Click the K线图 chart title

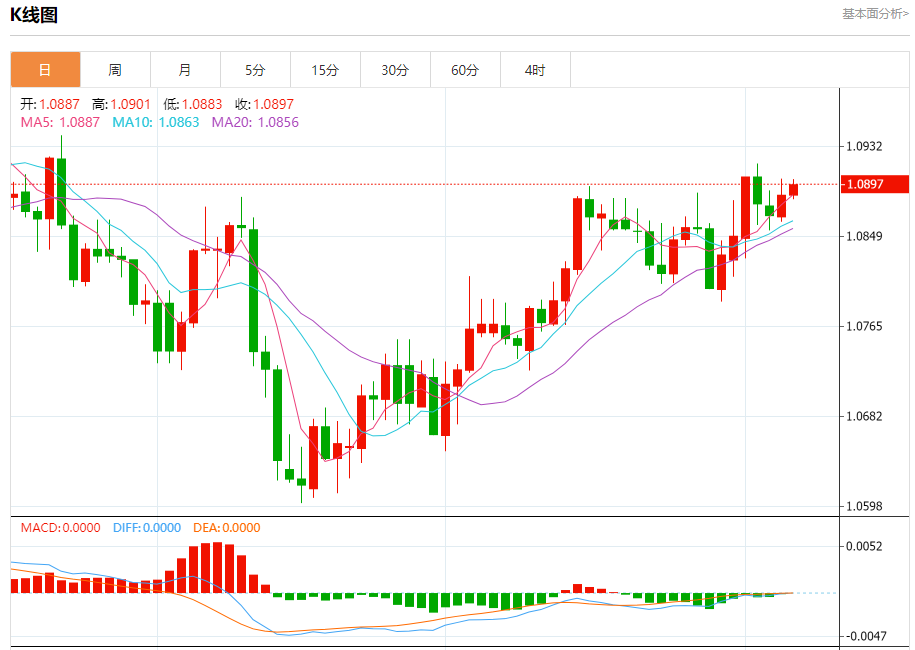pos(34,15)
